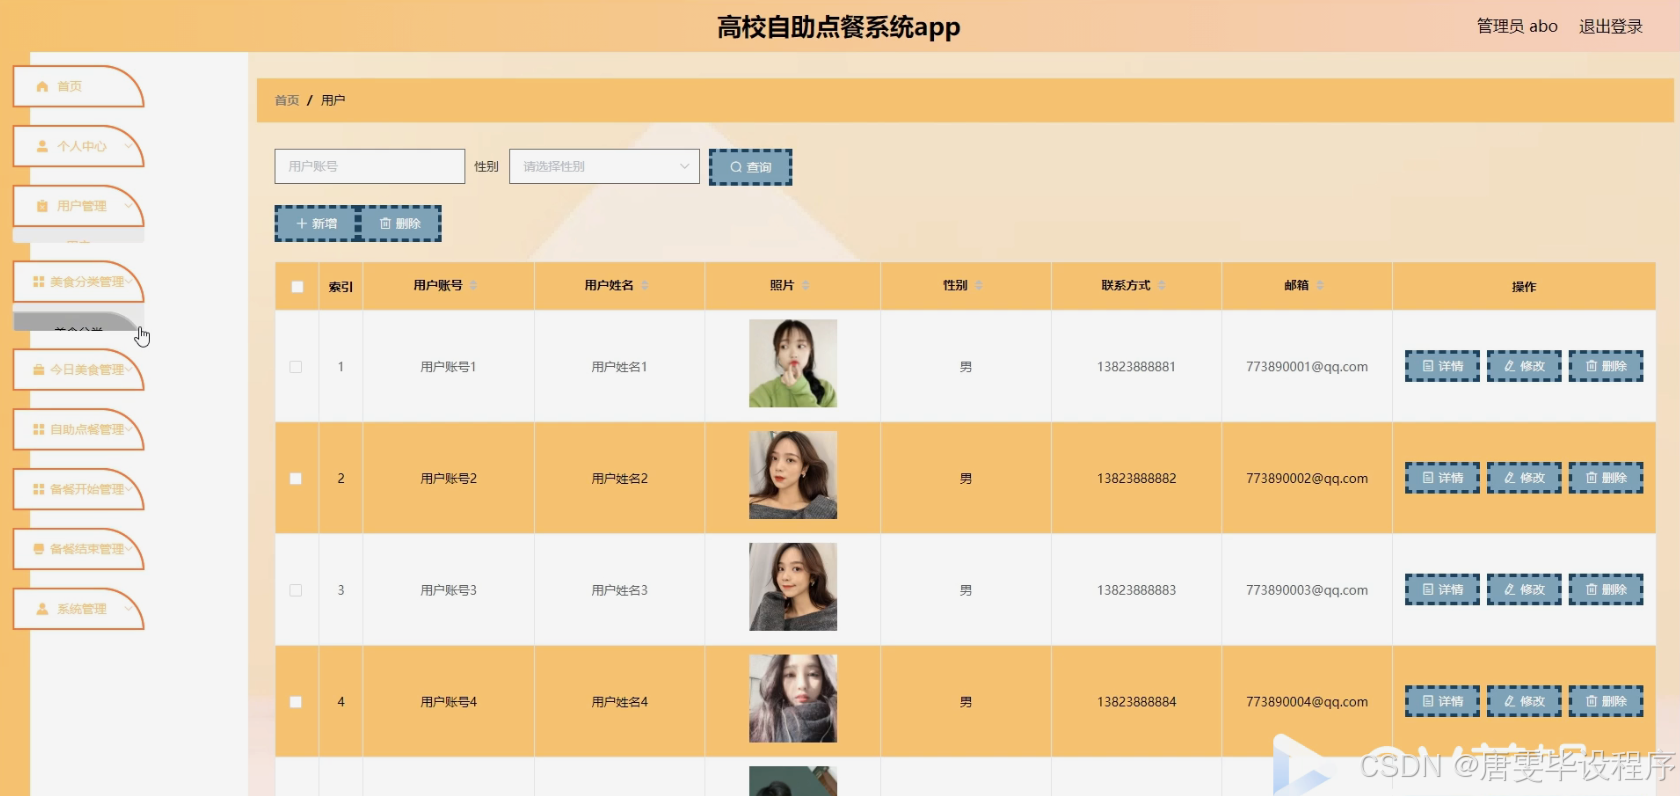
Task: Click 修改 for 用户账号3 row
Action: click(x=1524, y=590)
